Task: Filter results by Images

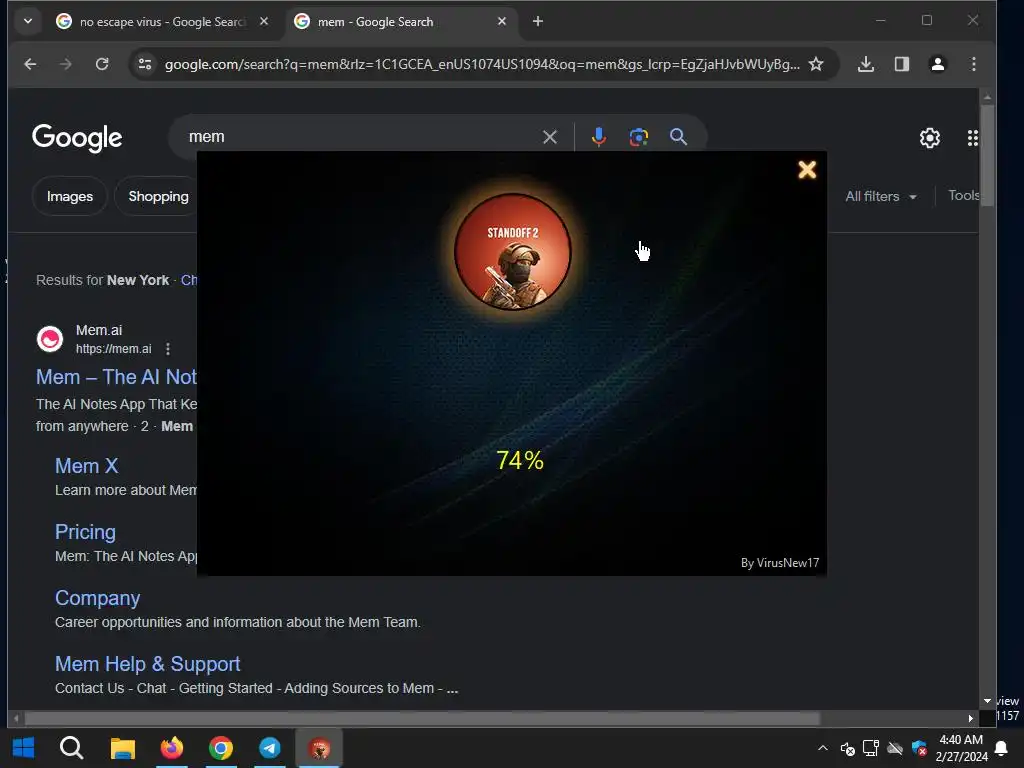Action: click(70, 196)
